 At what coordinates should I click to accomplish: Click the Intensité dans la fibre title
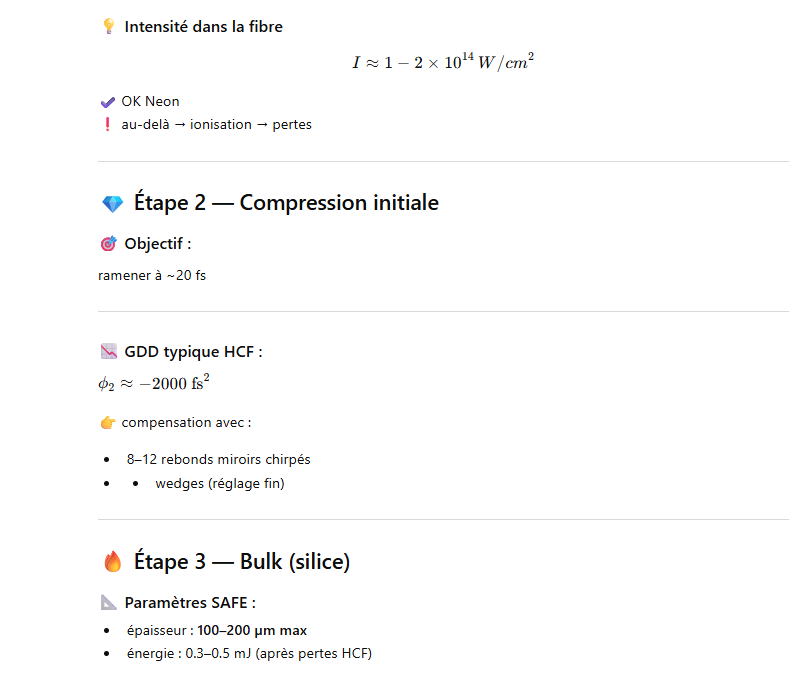click(x=203, y=27)
